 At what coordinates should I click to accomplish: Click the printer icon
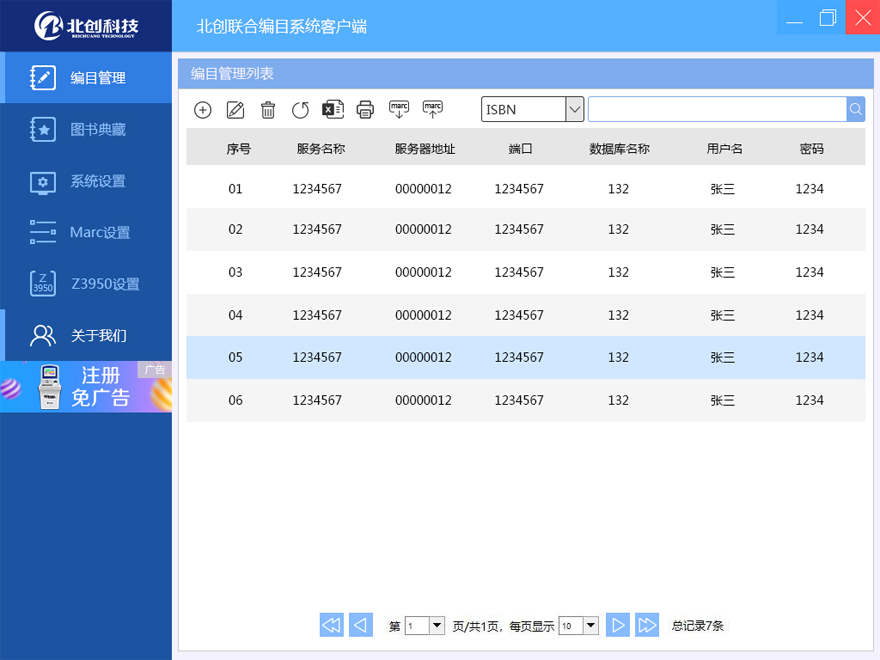365,110
